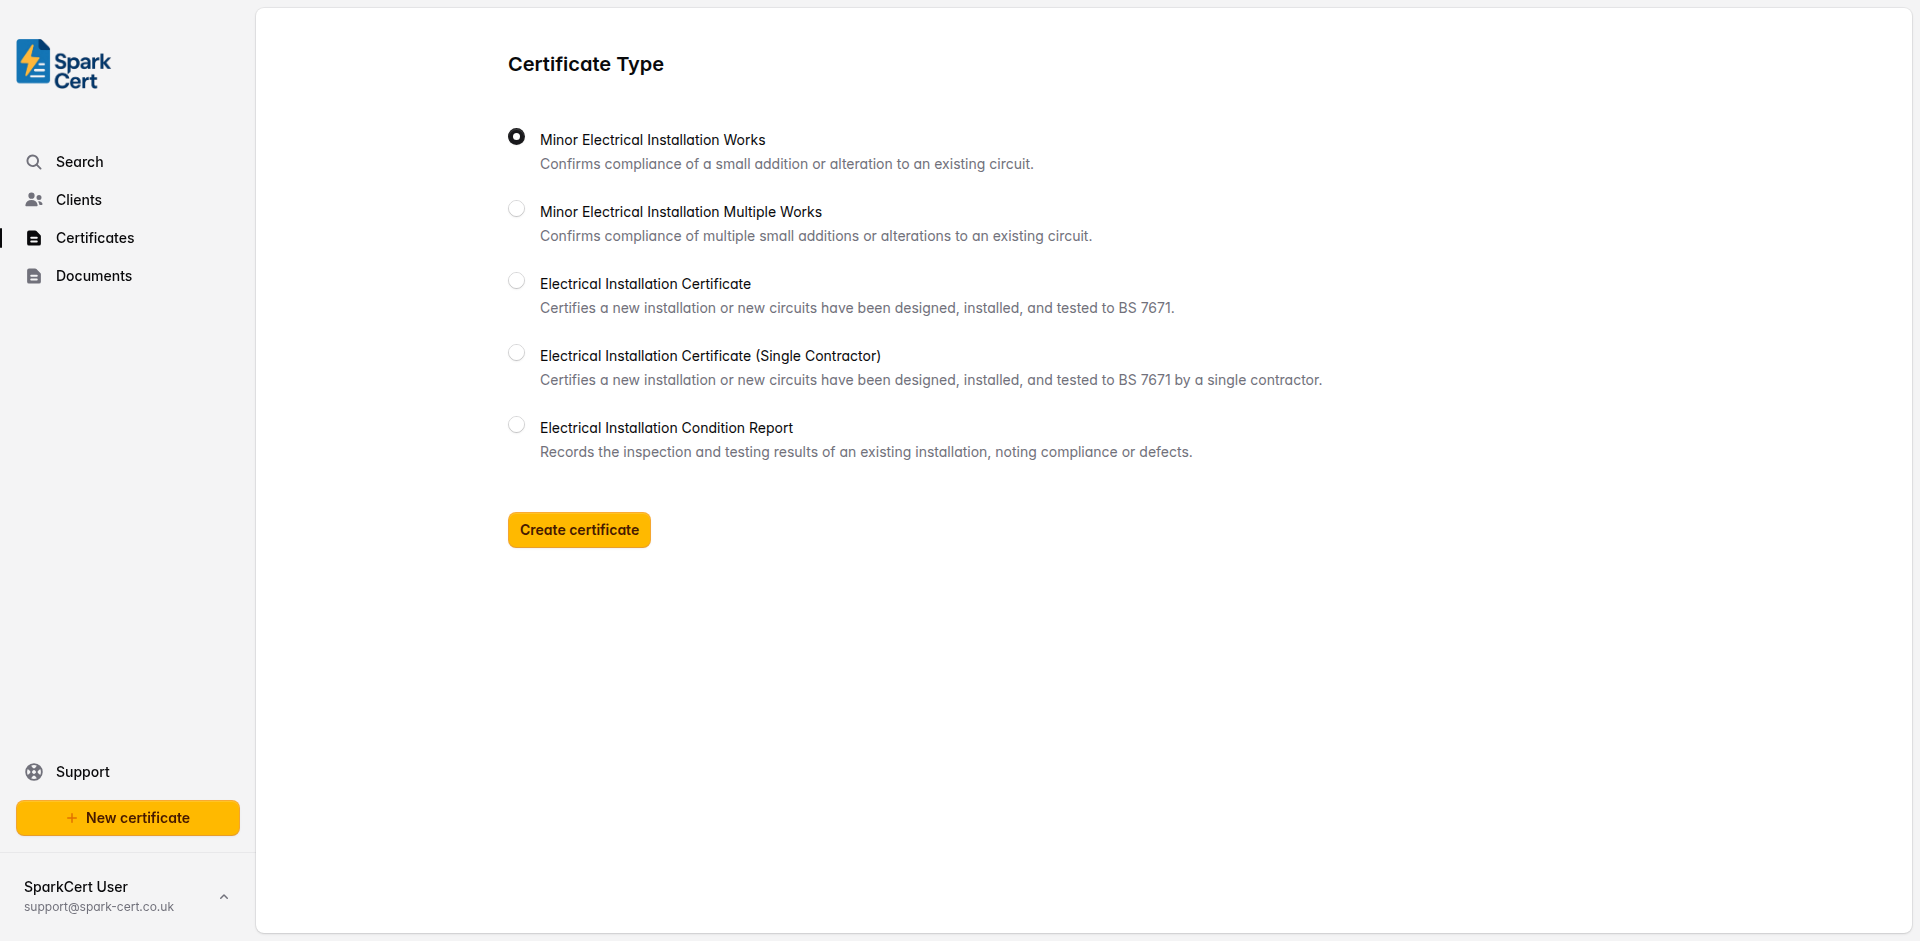
Task: Click the plus icon on New certificate
Action: tap(72, 817)
